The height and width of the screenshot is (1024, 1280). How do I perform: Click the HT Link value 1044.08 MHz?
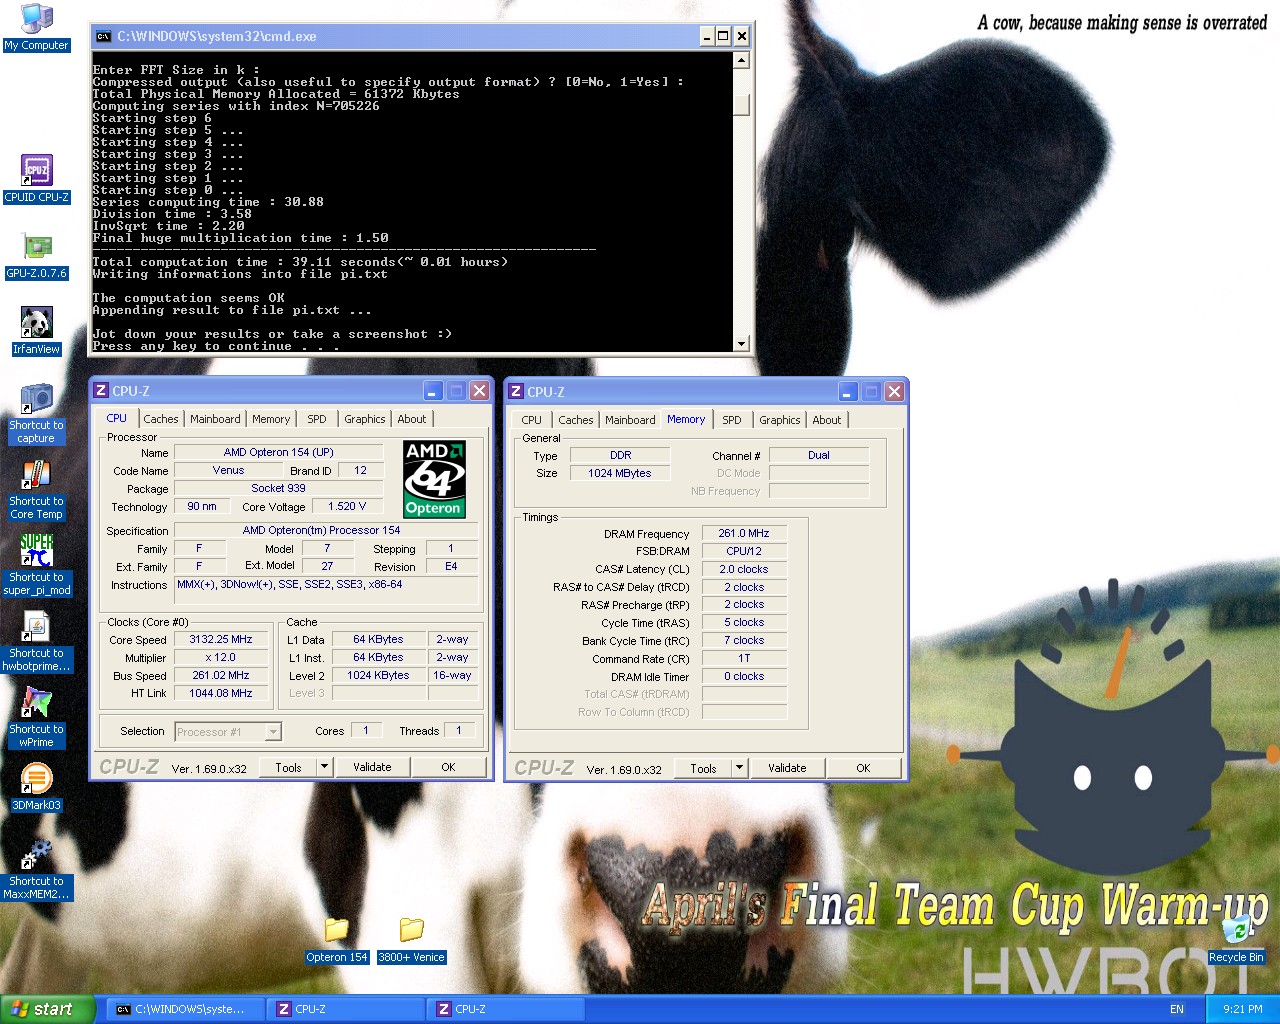221,694
